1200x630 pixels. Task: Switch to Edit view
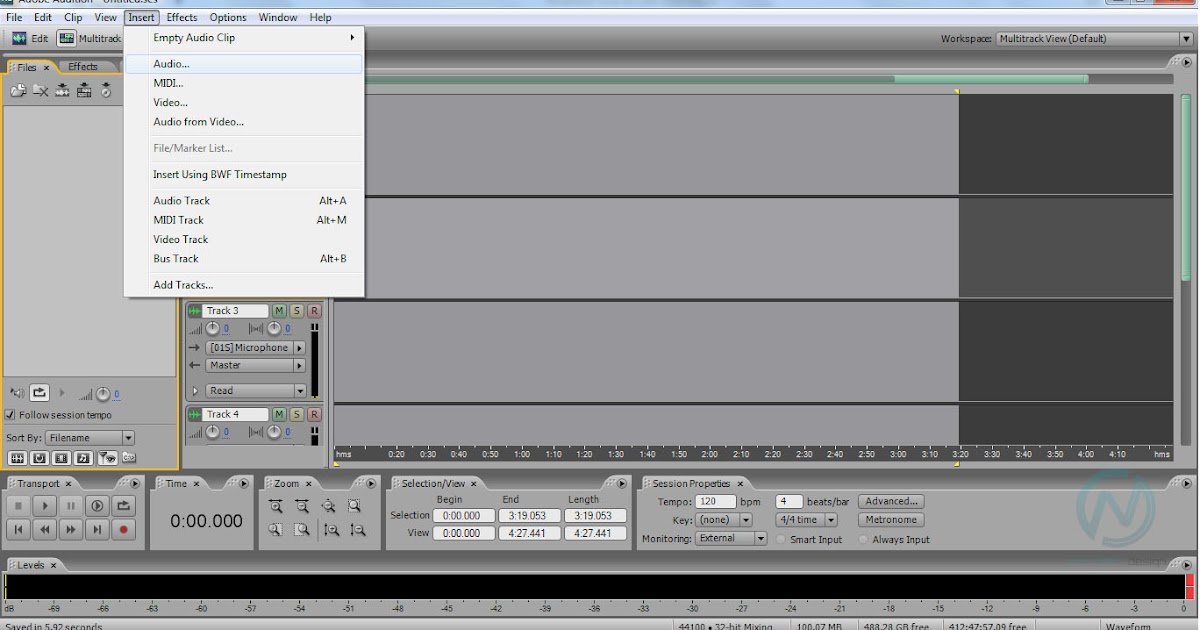[x=29, y=38]
